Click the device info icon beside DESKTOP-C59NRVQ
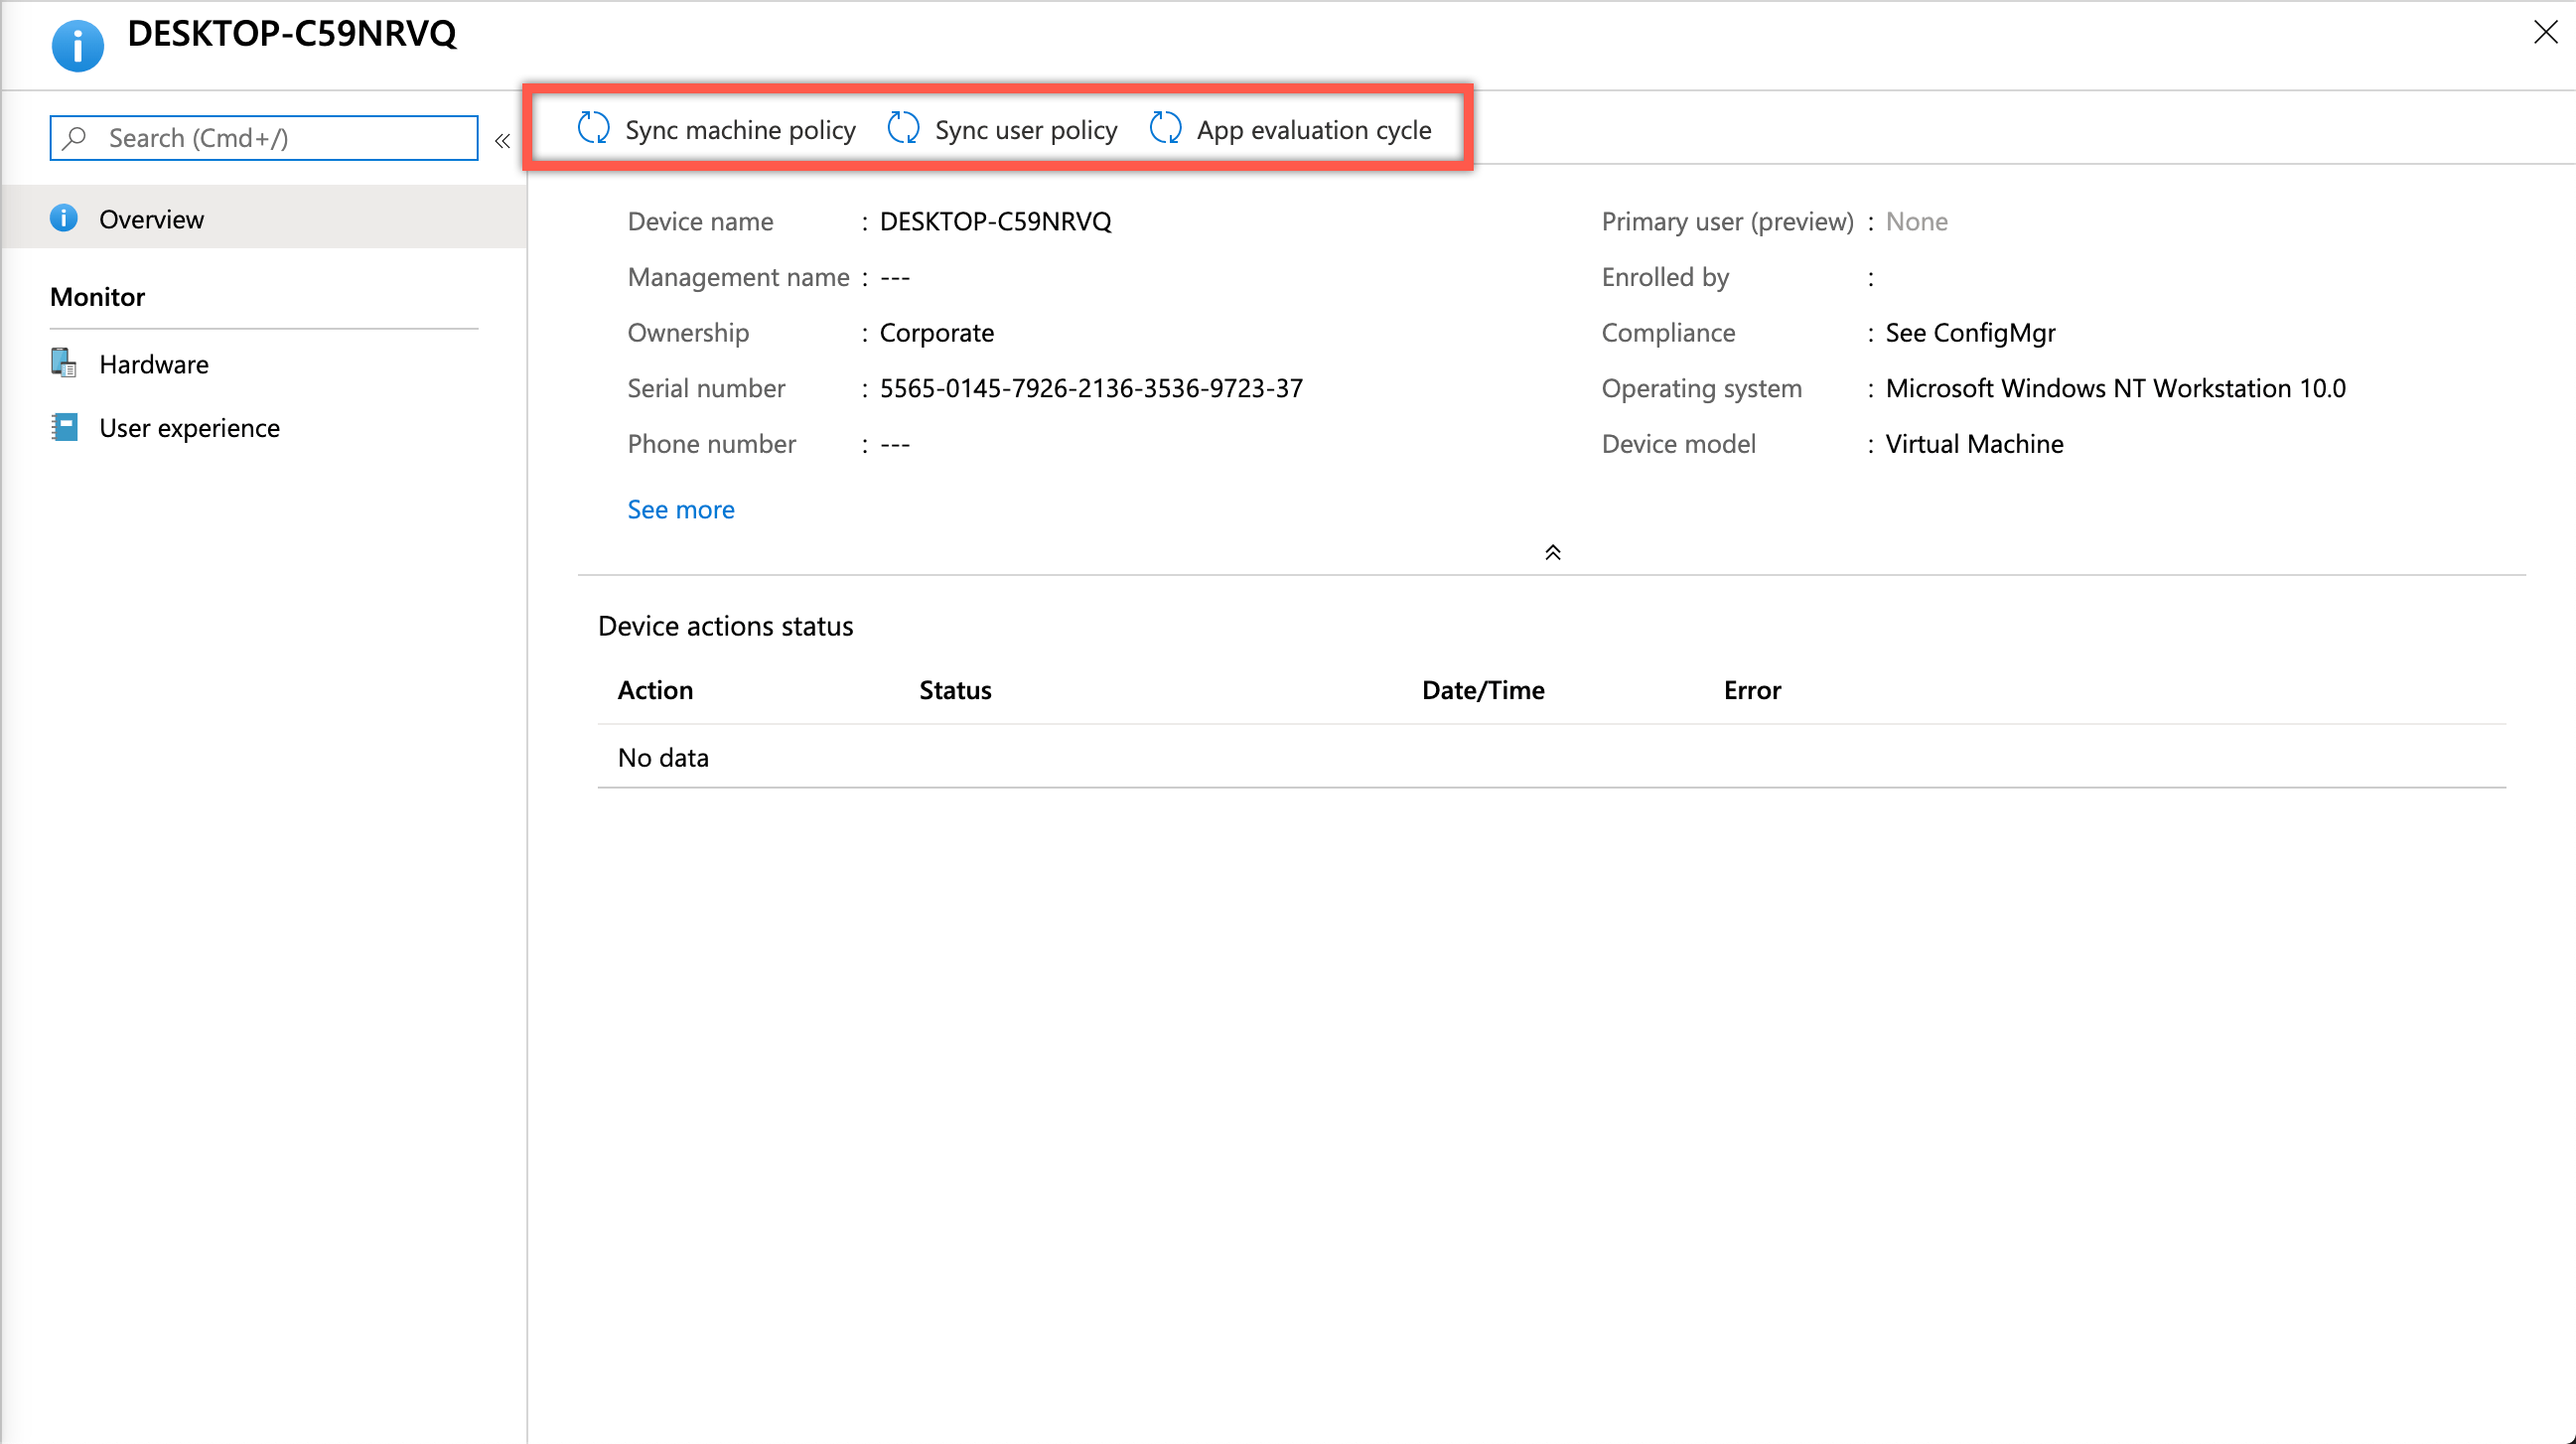Viewport: 2576px width, 1444px height. (77, 44)
